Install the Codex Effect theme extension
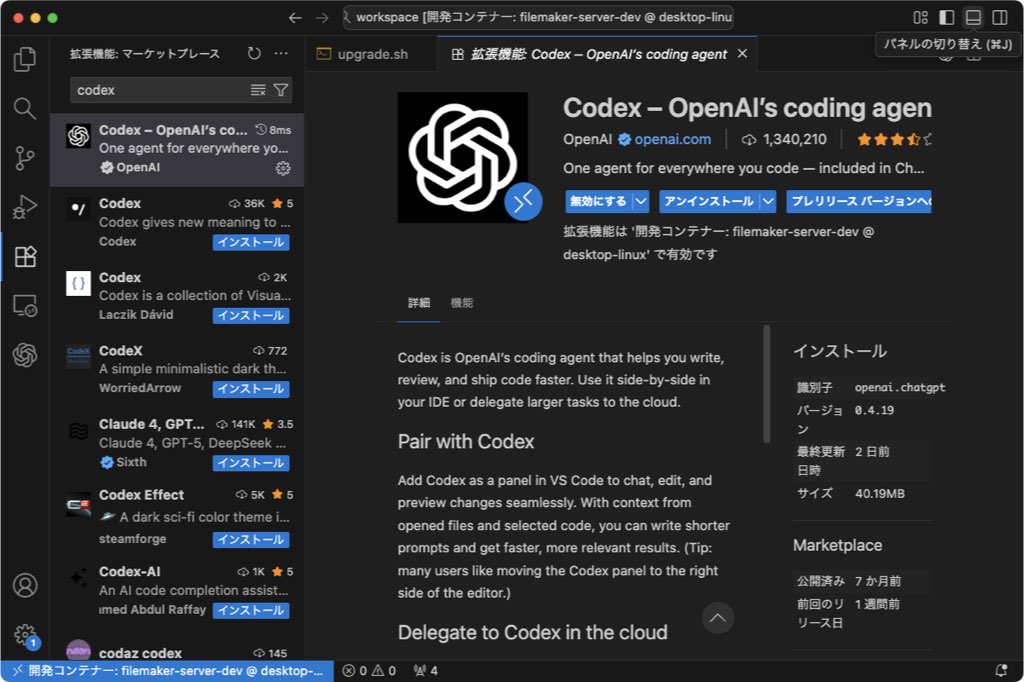This screenshot has height=682, width=1024. point(250,540)
